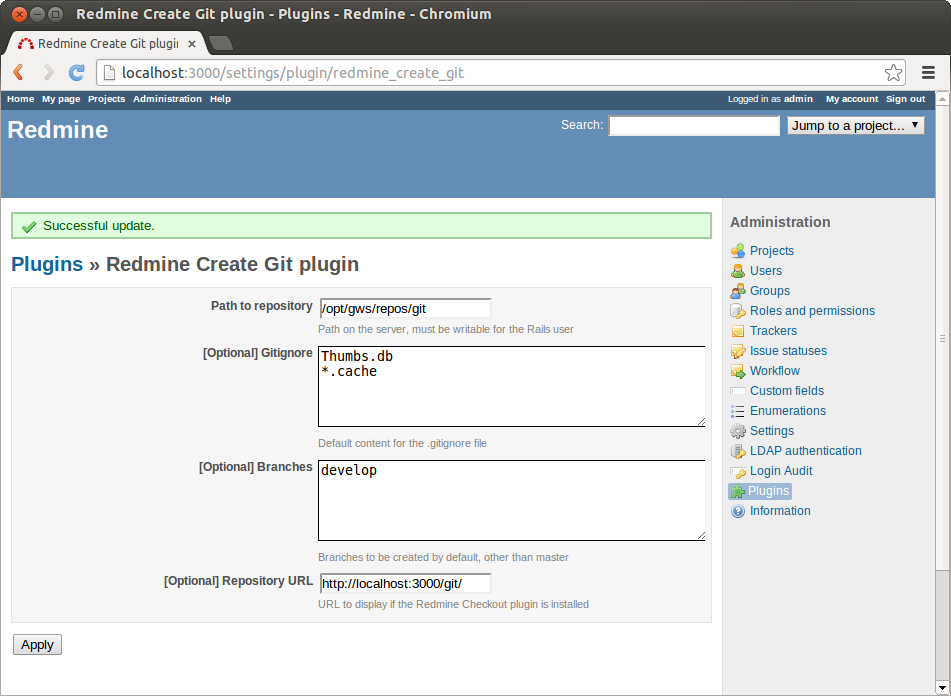Click the vertical scrollbar thumb
The image size is (951, 696).
[x=943, y=338]
